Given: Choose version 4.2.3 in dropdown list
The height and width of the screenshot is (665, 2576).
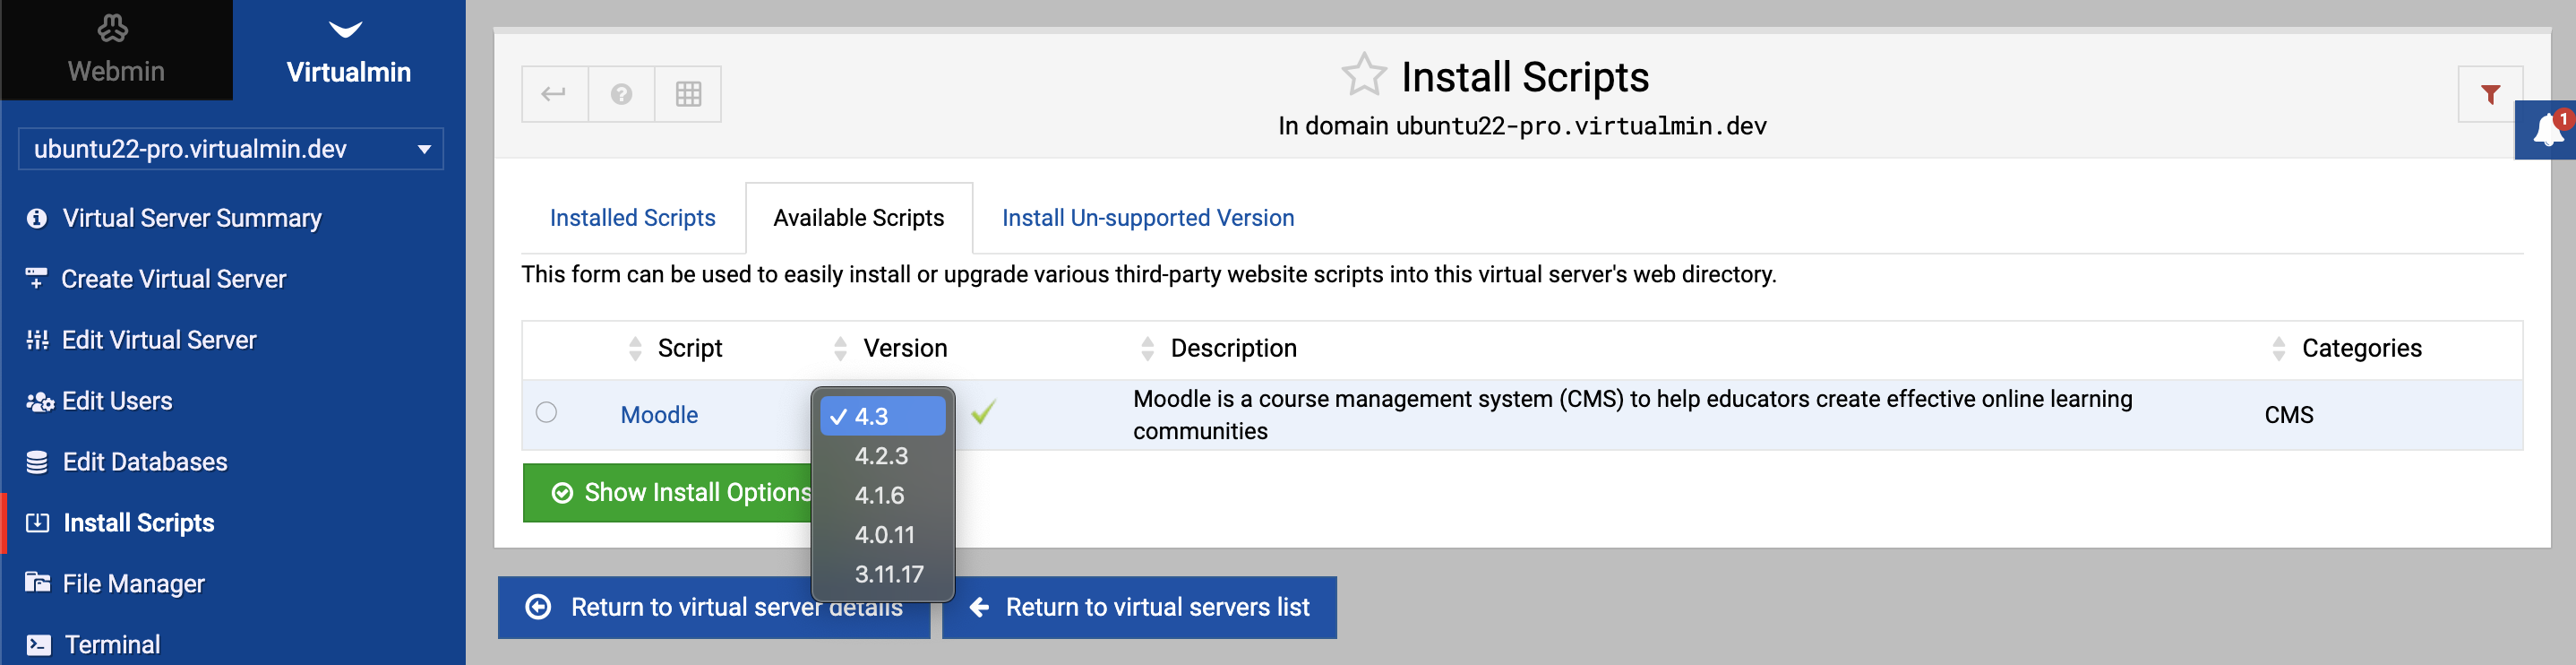Looking at the screenshot, I should coord(882,456).
